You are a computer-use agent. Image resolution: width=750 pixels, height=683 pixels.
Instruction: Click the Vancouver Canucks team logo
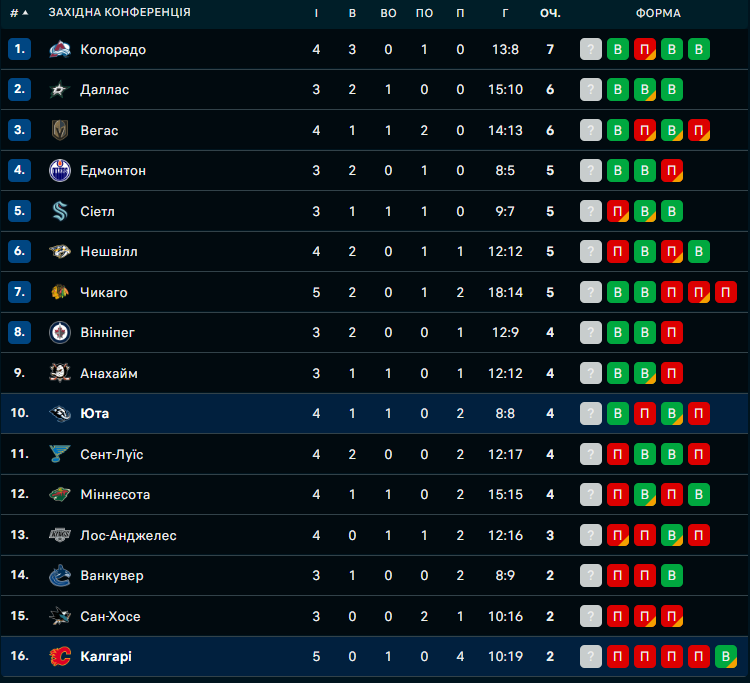point(60,575)
